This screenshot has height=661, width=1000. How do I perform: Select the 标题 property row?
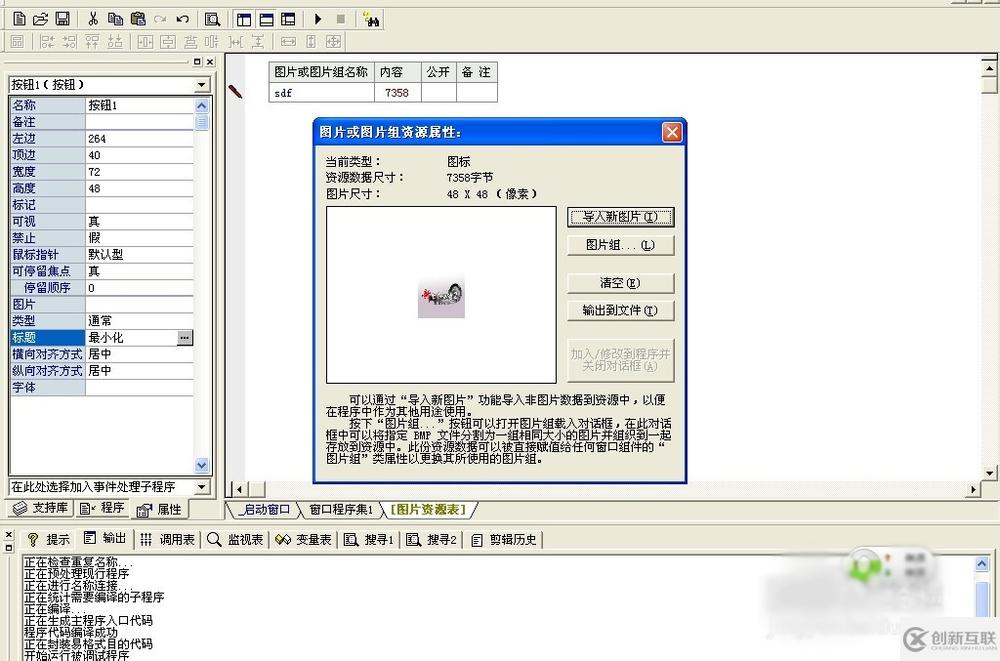pyautogui.click(x=102, y=338)
